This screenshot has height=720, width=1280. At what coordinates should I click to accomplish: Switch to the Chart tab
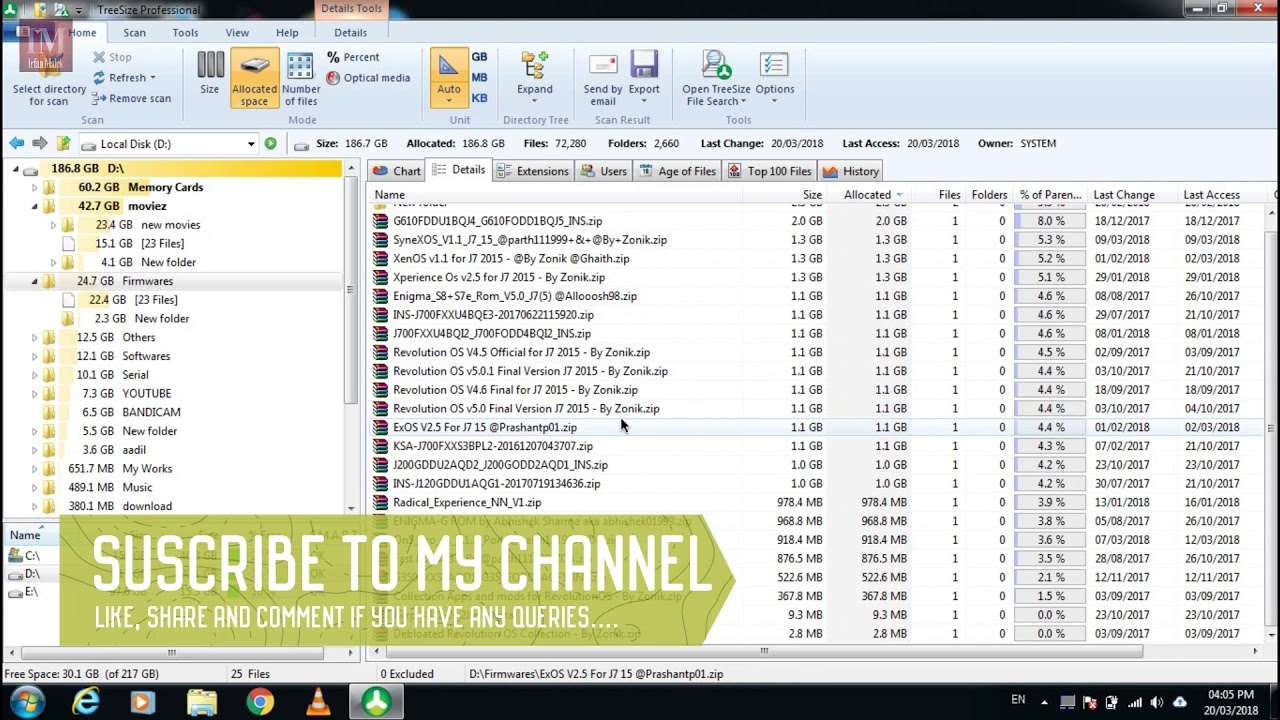[396, 171]
